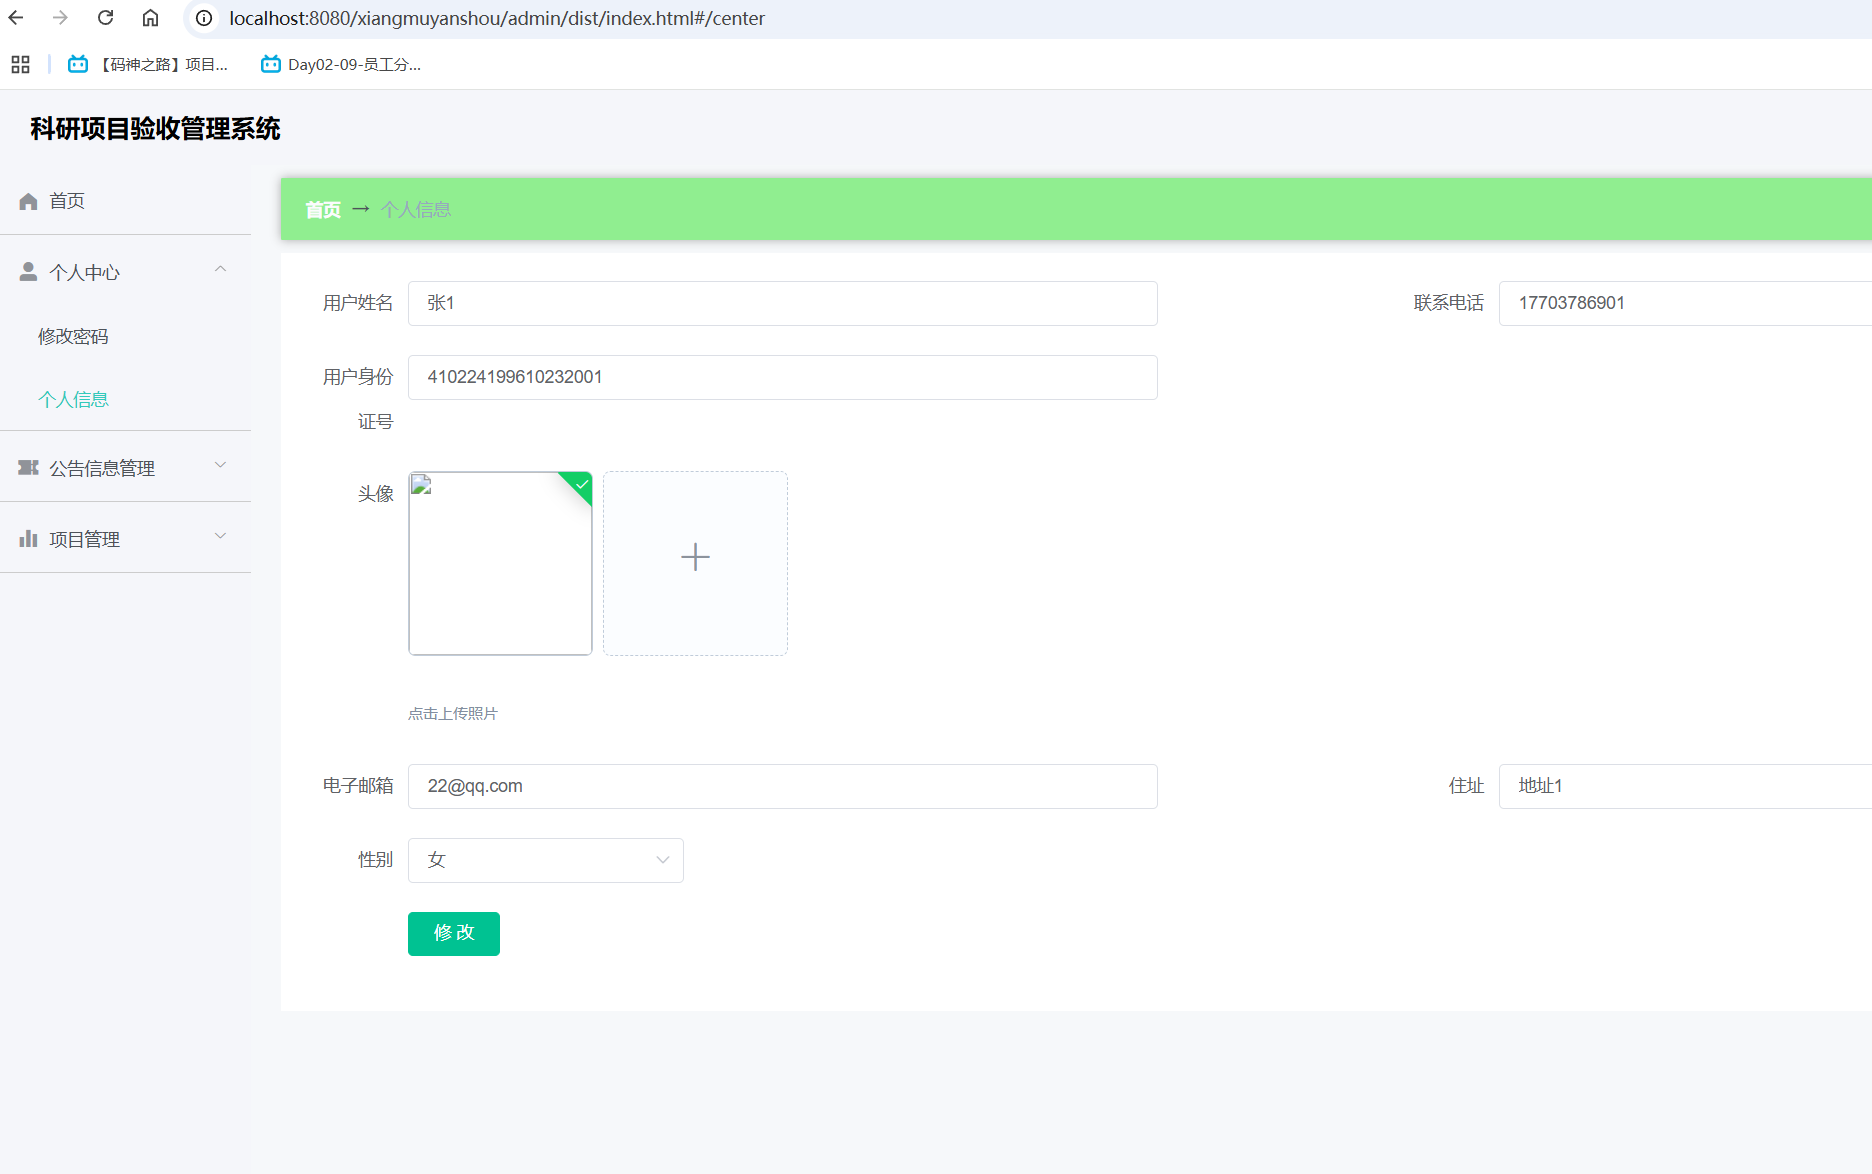The image size is (1872, 1174).
Task: Click the 联系电话 input field
Action: pos(1685,303)
